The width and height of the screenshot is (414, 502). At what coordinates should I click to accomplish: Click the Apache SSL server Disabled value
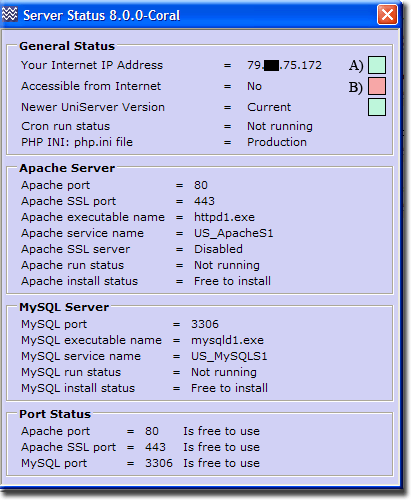(x=218, y=249)
